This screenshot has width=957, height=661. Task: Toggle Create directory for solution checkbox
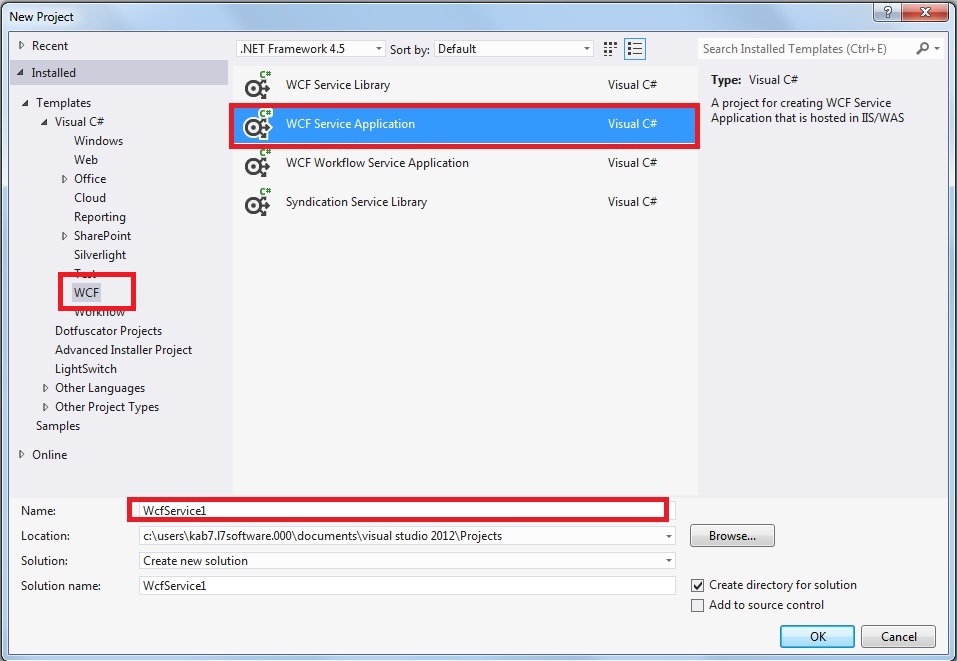pyautogui.click(x=698, y=585)
